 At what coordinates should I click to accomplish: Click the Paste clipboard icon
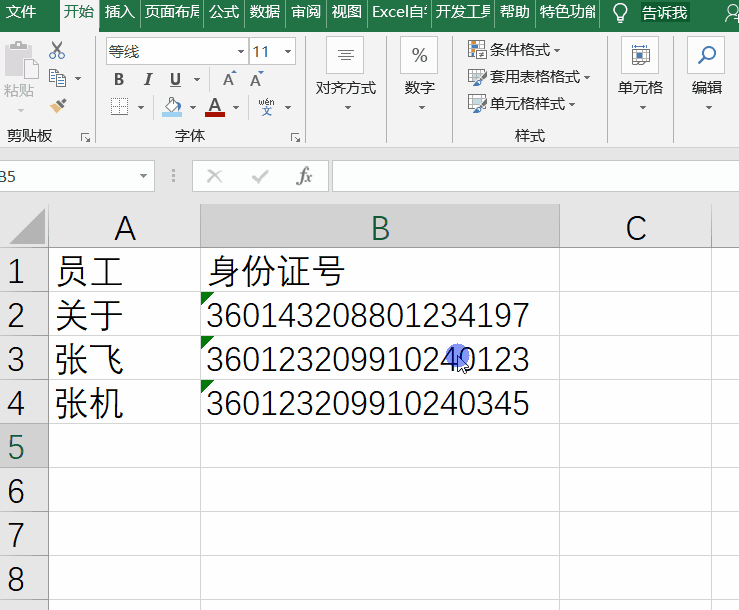20,60
